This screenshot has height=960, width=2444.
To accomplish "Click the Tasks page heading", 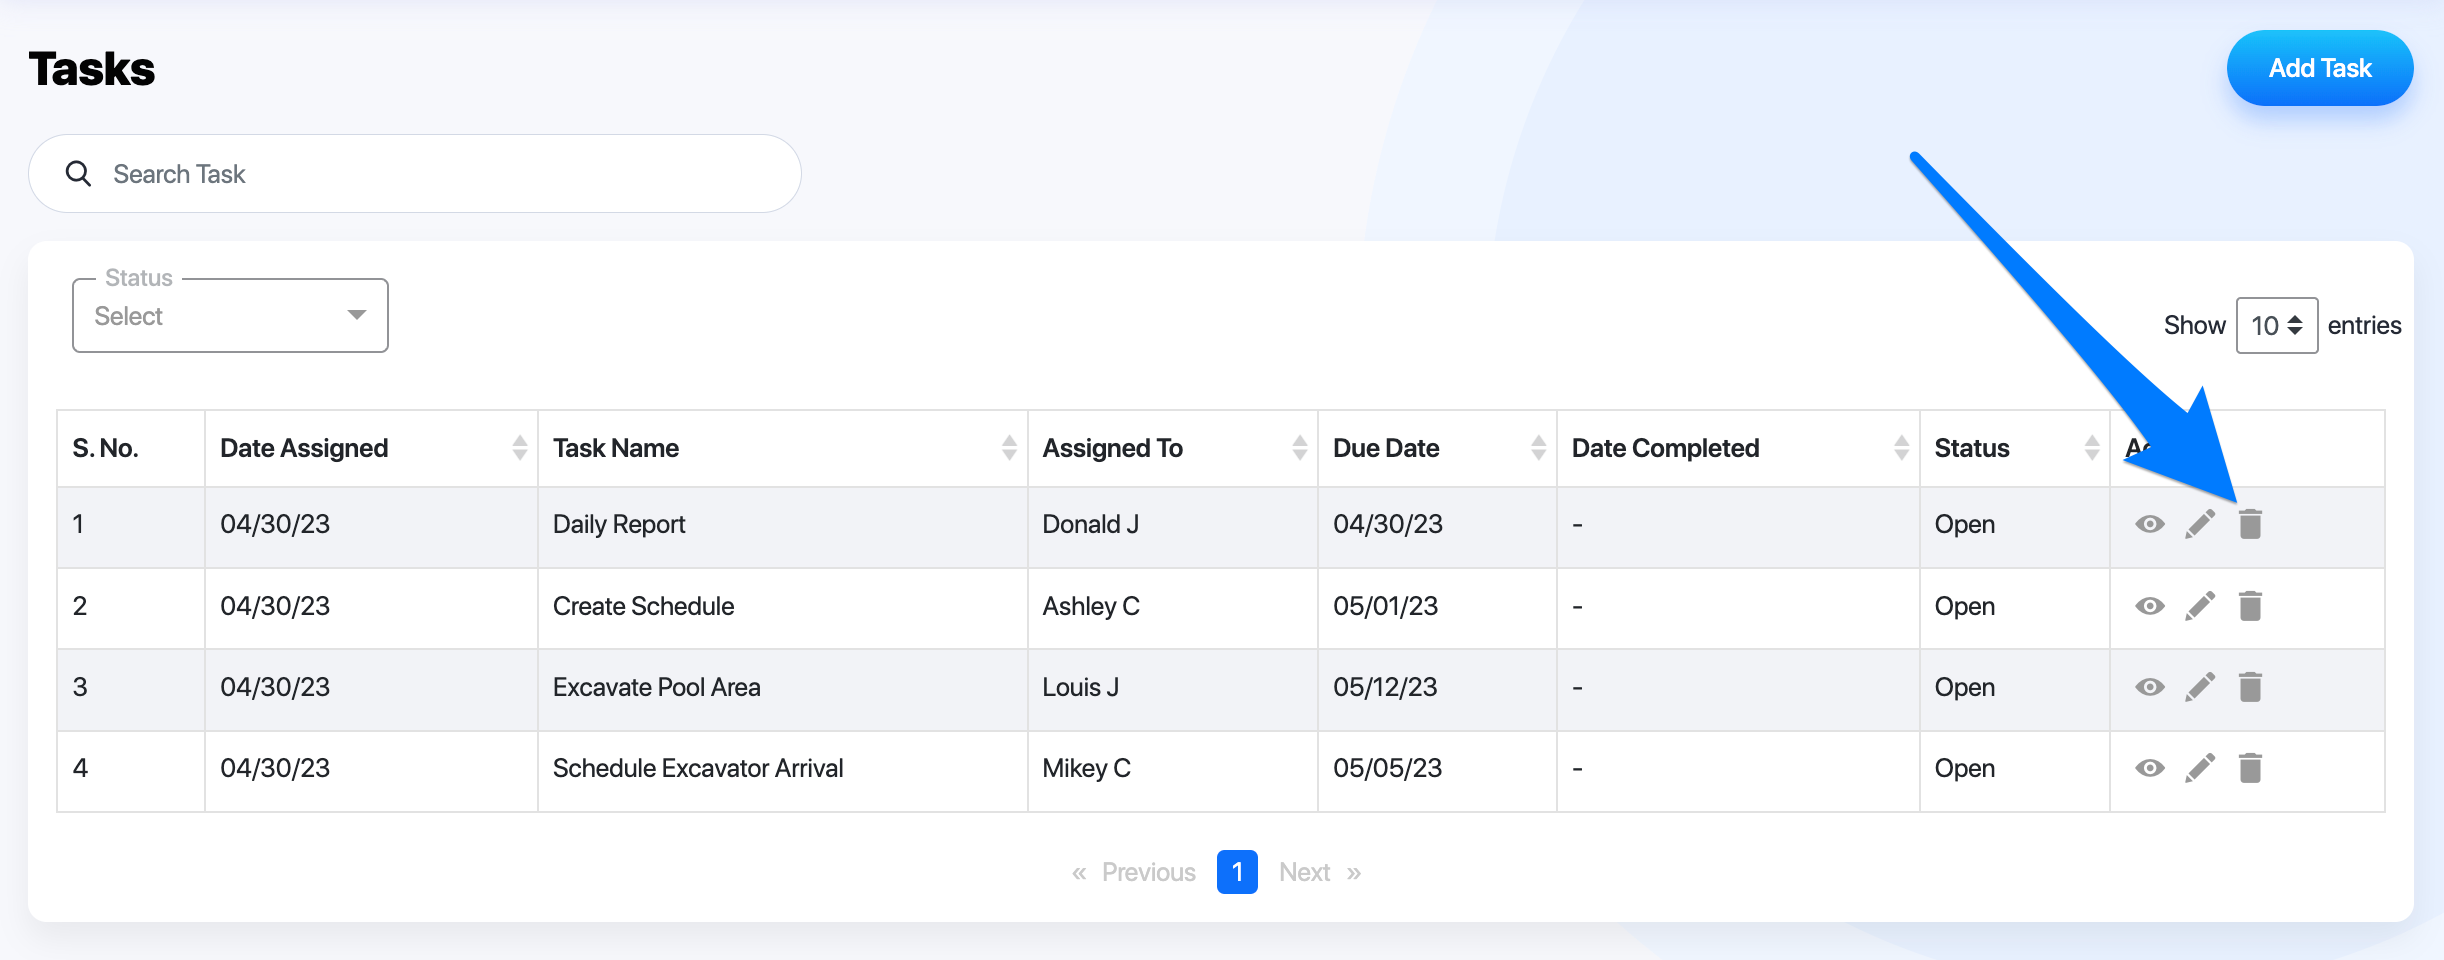I will (92, 69).
